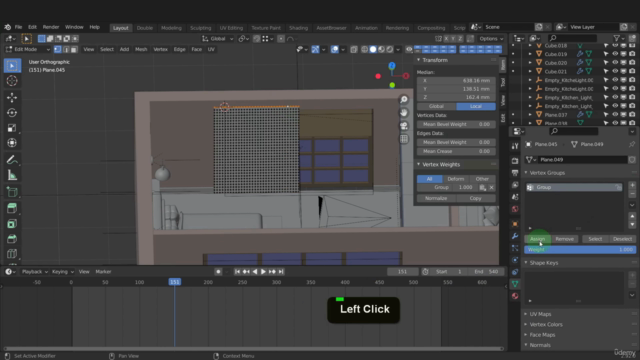This screenshot has width=640, height=360.
Task: Switch to Shading workspace tab
Action: (x=298, y=28)
